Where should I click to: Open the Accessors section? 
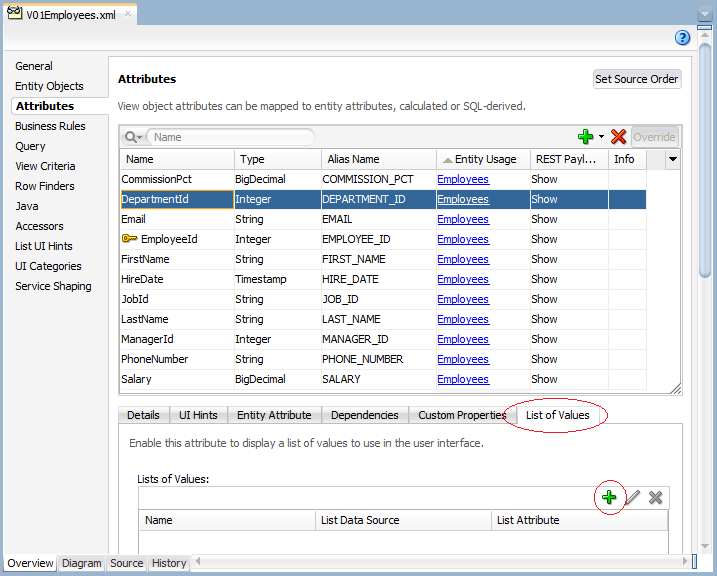[39, 226]
